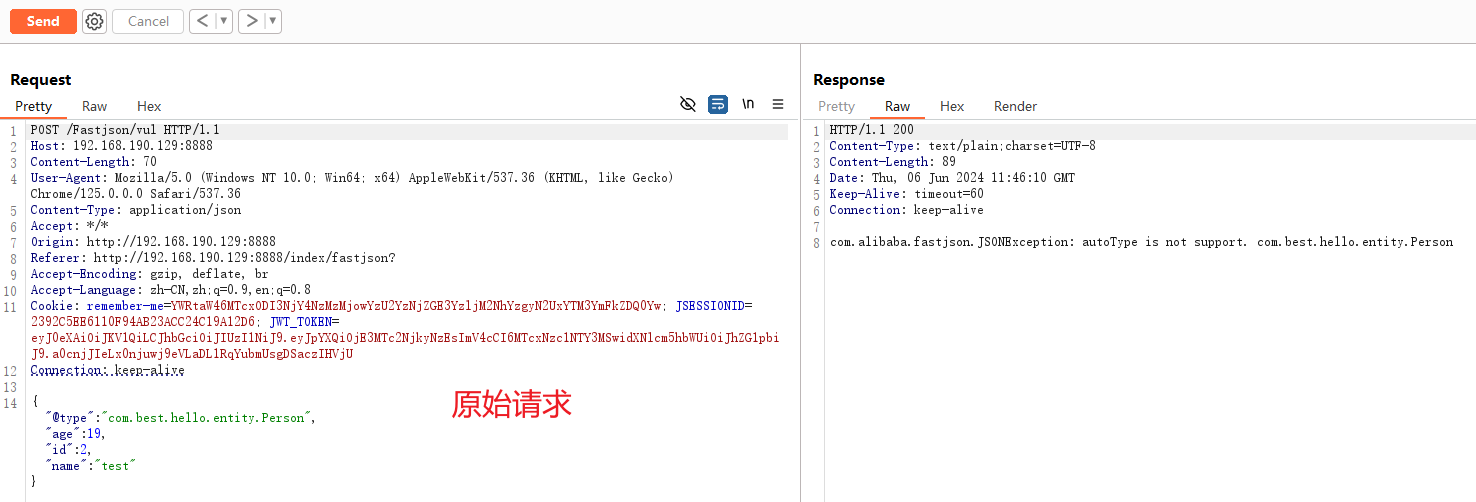
Task: Click the orange Send button
Action: pyautogui.click(x=43, y=21)
